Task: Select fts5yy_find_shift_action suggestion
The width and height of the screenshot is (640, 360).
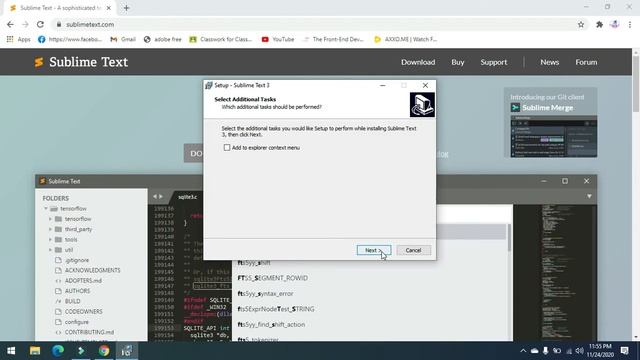Action: (271, 324)
